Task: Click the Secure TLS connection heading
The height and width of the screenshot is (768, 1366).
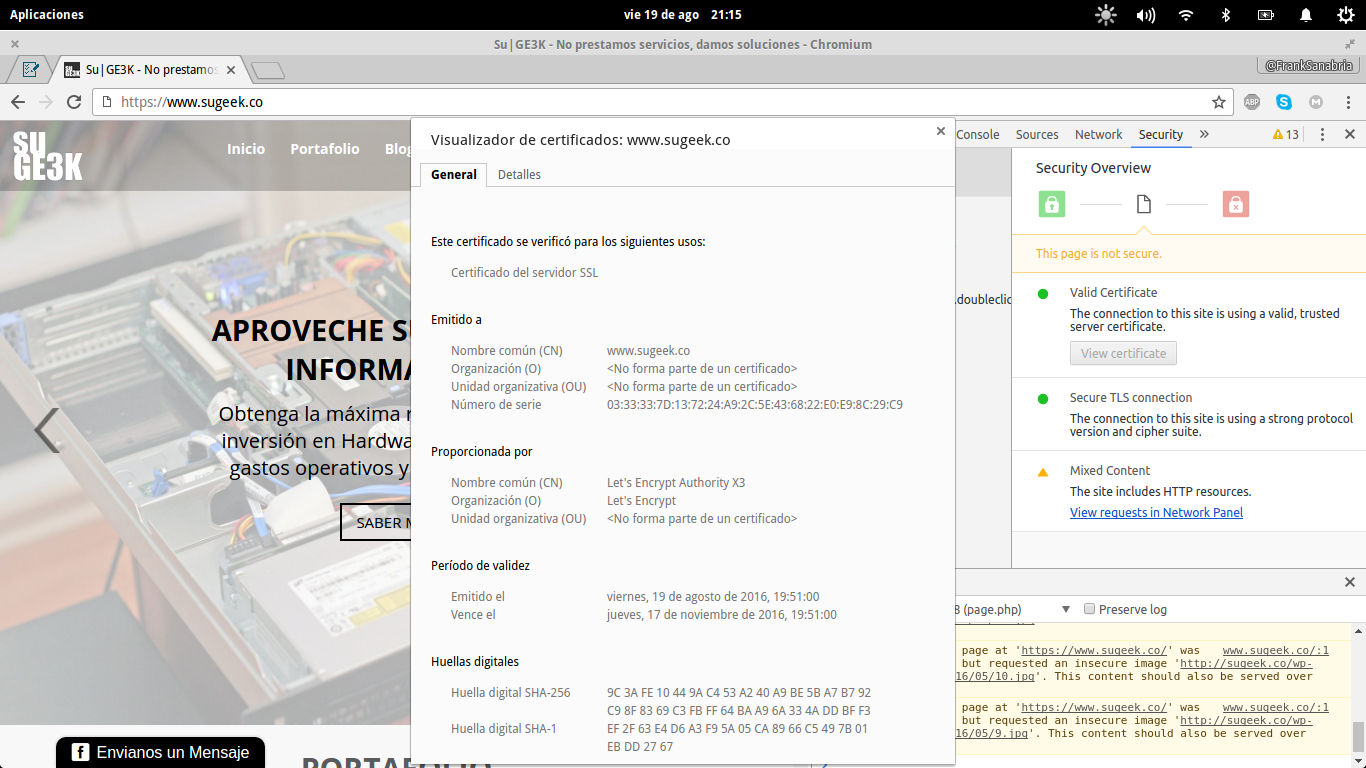Action: (x=1131, y=397)
